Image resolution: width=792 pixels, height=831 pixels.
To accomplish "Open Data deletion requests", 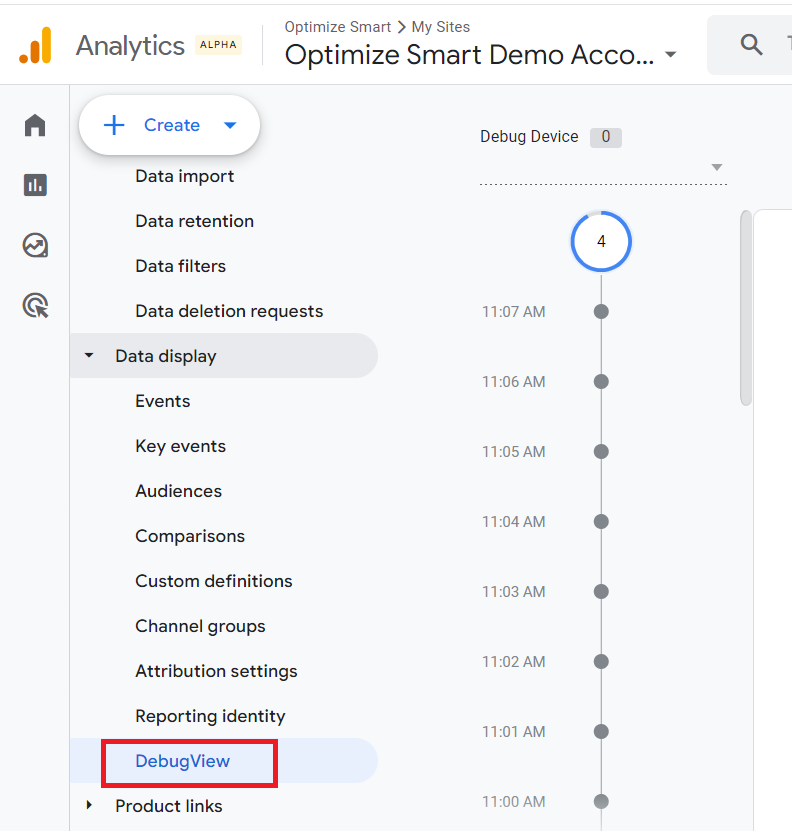I will point(229,311).
